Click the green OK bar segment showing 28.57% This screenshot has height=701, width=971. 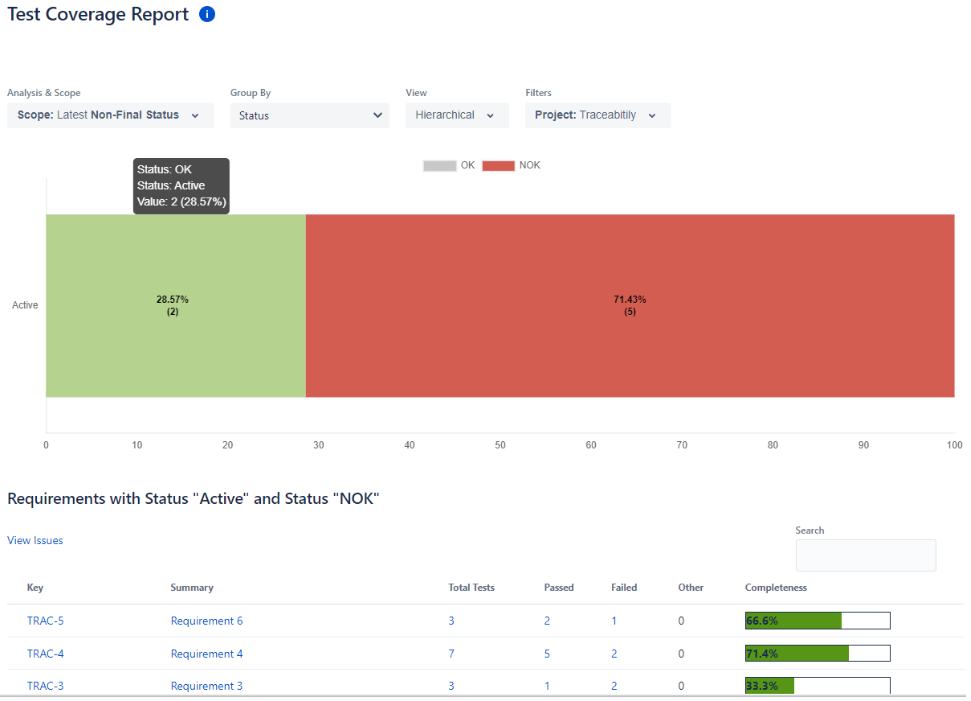176,305
